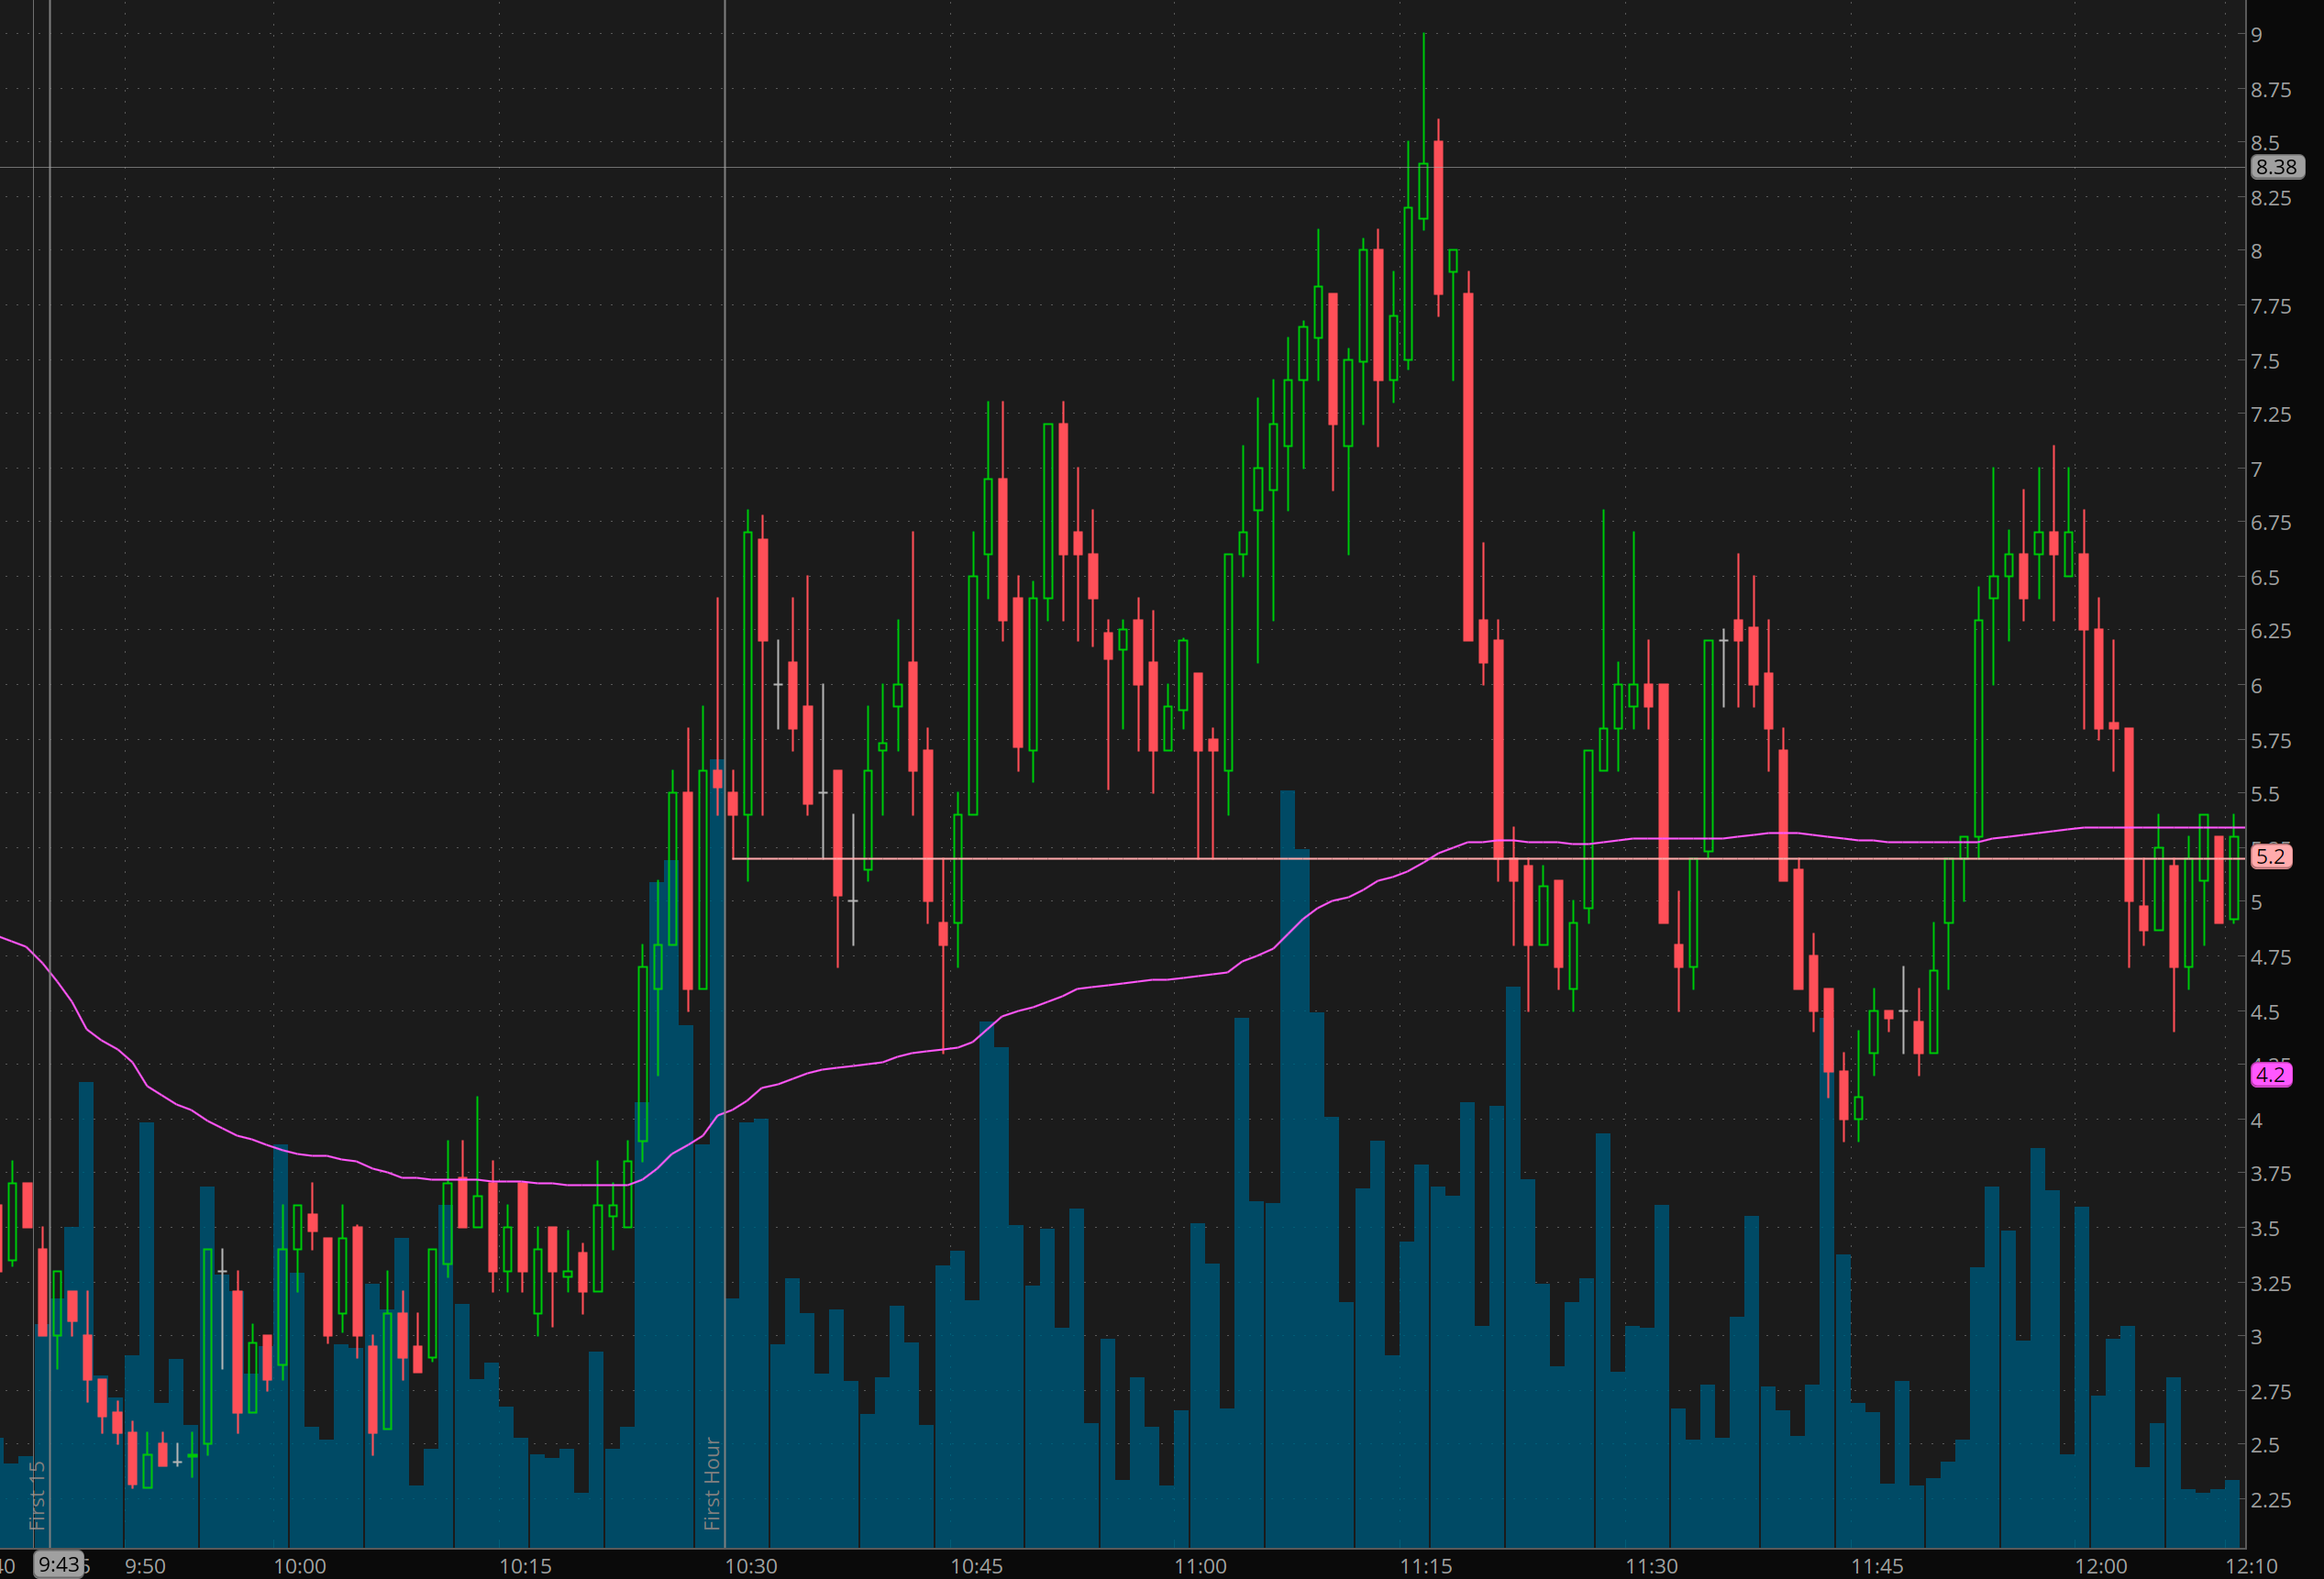Click the 7.5 price axis label

[x=2264, y=361]
